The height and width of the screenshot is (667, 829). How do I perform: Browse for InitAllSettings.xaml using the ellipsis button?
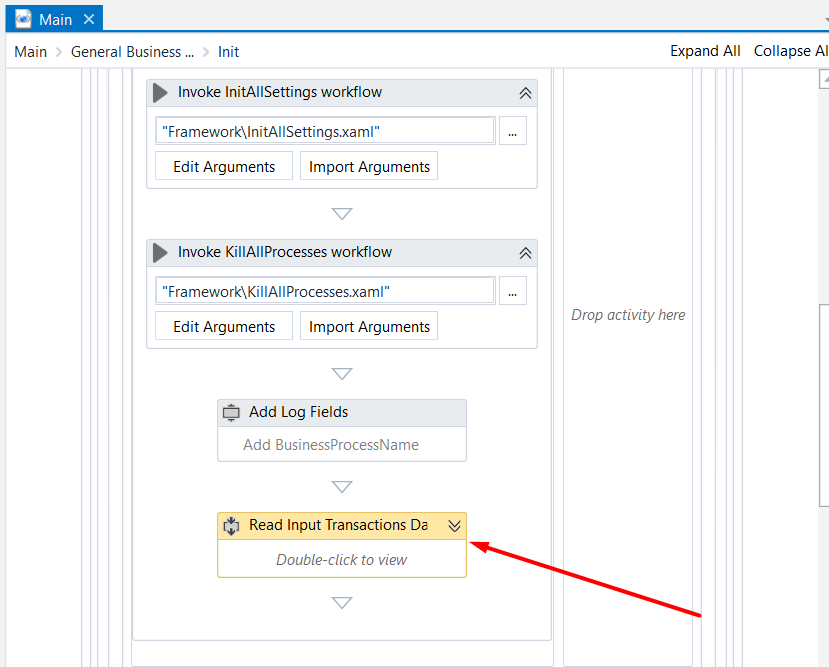point(512,132)
